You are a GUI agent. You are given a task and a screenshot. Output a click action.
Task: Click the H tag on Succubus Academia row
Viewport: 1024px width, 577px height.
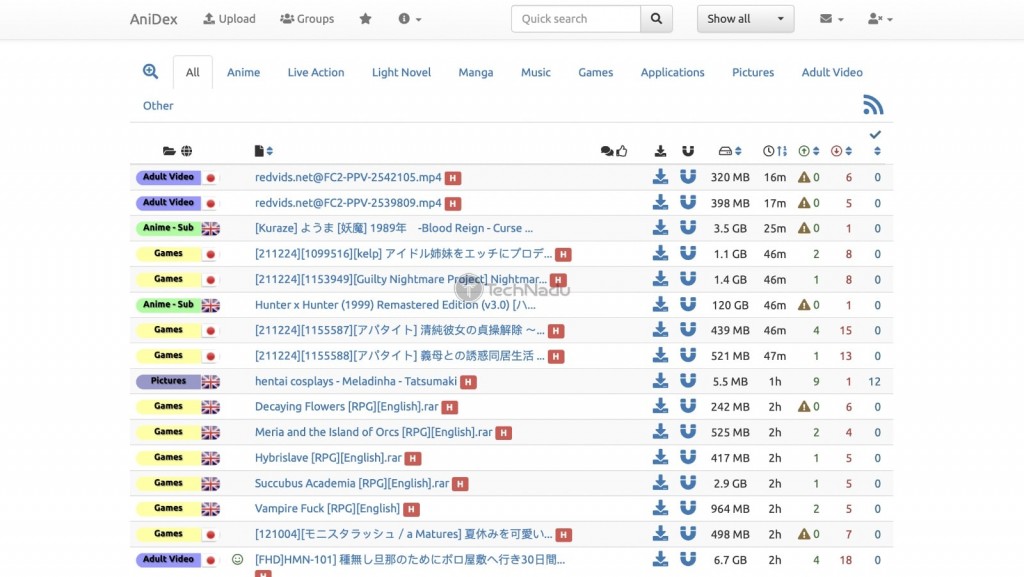[460, 484]
